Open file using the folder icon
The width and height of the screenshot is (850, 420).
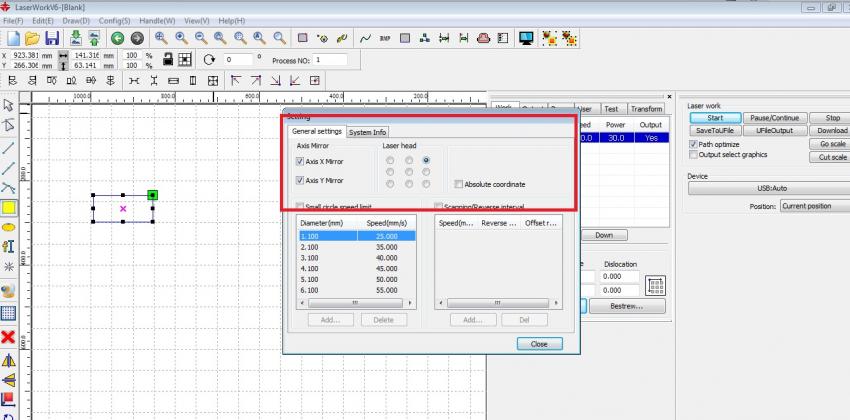pyautogui.click(x=31, y=38)
